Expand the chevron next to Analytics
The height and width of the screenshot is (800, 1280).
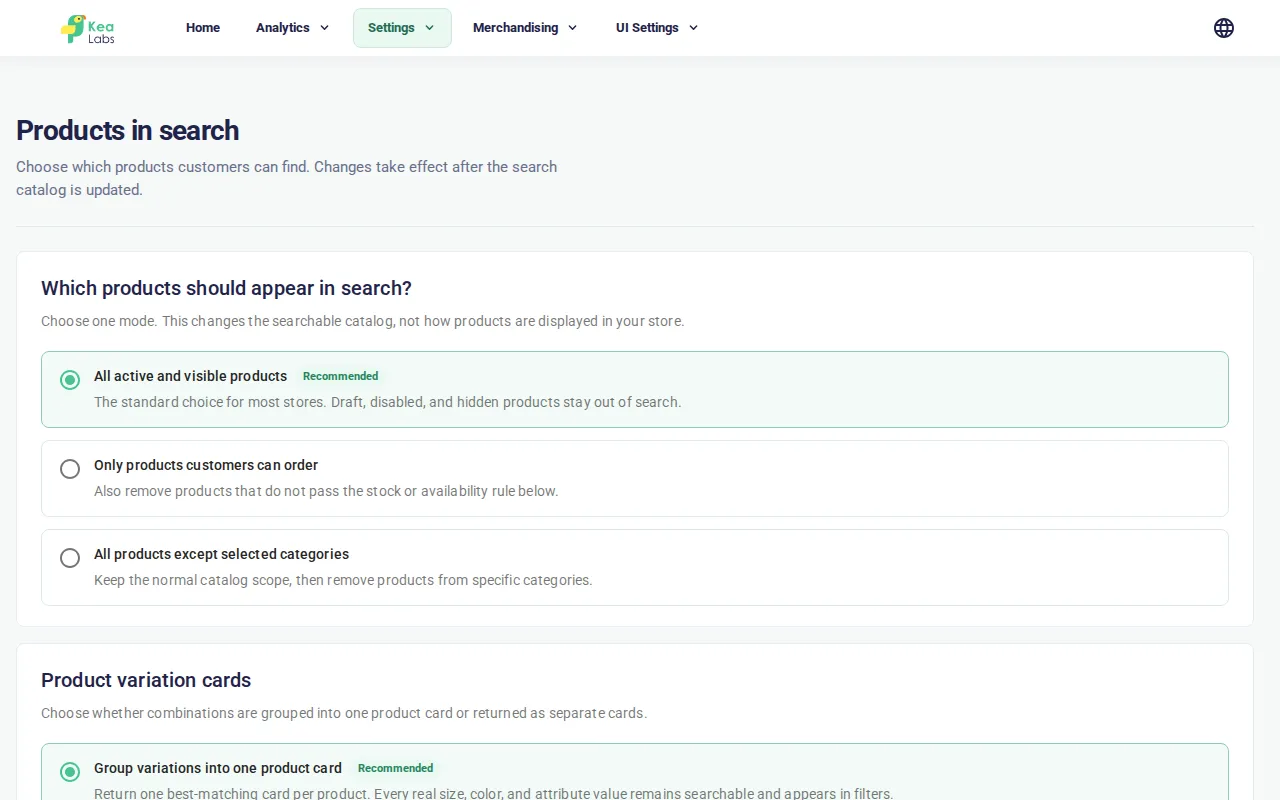pyautogui.click(x=324, y=28)
